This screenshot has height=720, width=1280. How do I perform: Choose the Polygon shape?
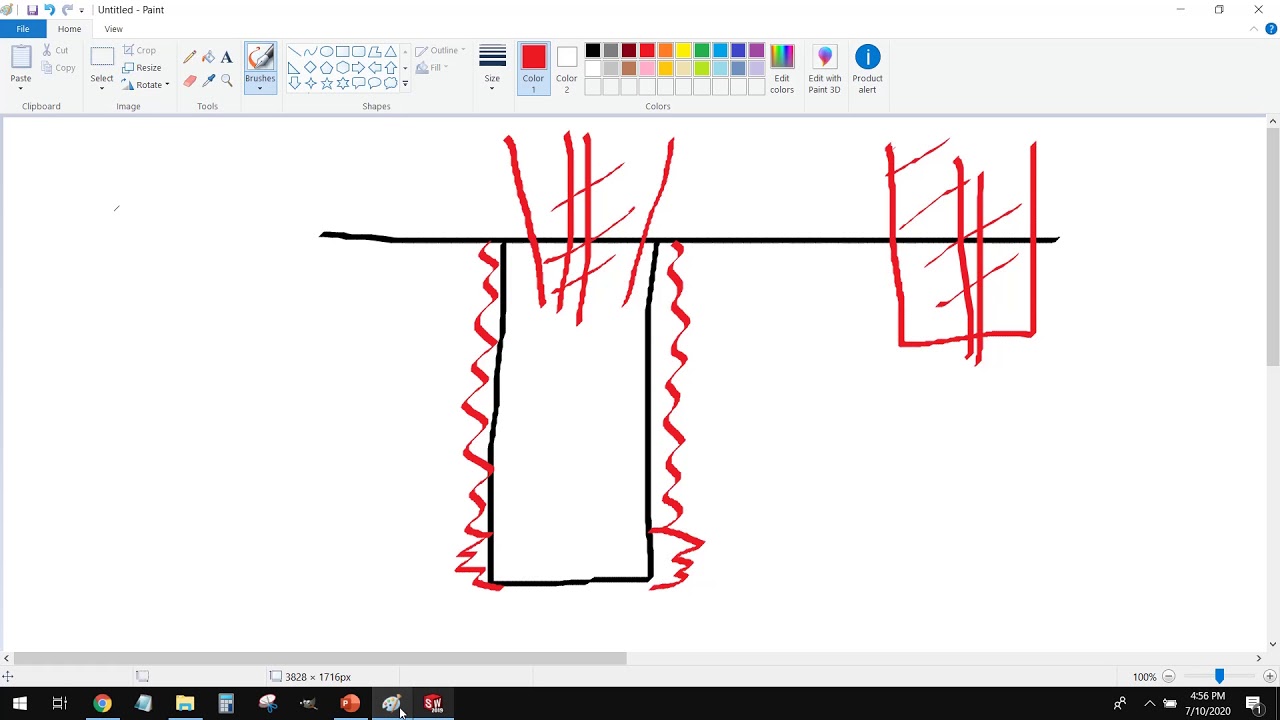(x=374, y=52)
